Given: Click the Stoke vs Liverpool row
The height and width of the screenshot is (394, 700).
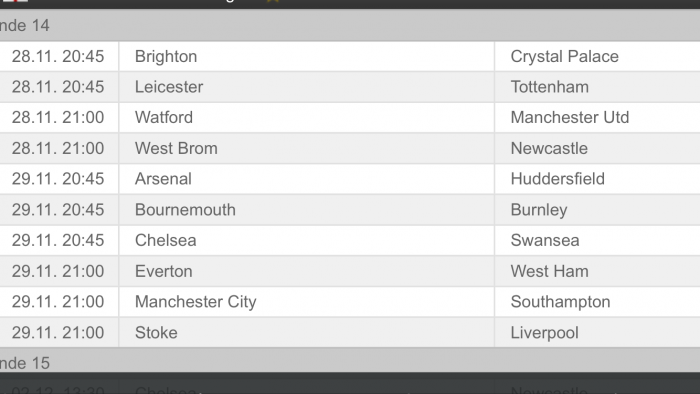Looking at the screenshot, I should click(350, 333).
